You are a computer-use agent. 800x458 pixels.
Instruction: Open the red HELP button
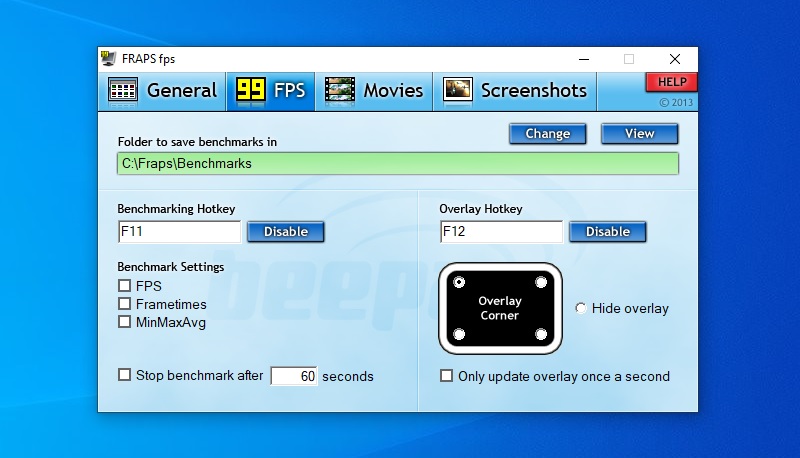(671, 82)
